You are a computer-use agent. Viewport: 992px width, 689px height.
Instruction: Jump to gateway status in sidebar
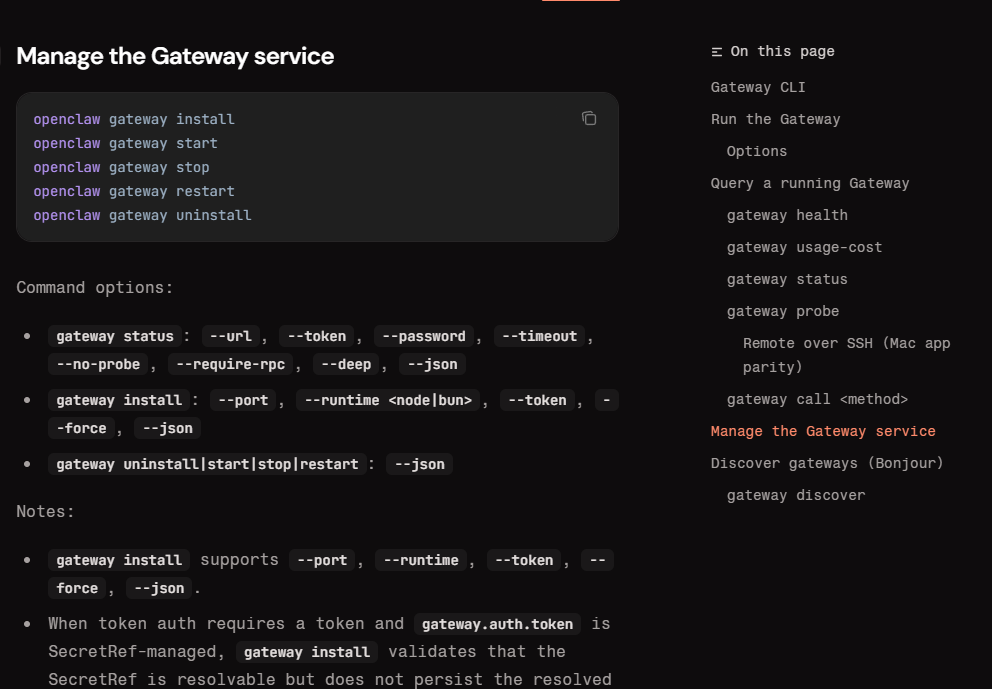[787, 279]
